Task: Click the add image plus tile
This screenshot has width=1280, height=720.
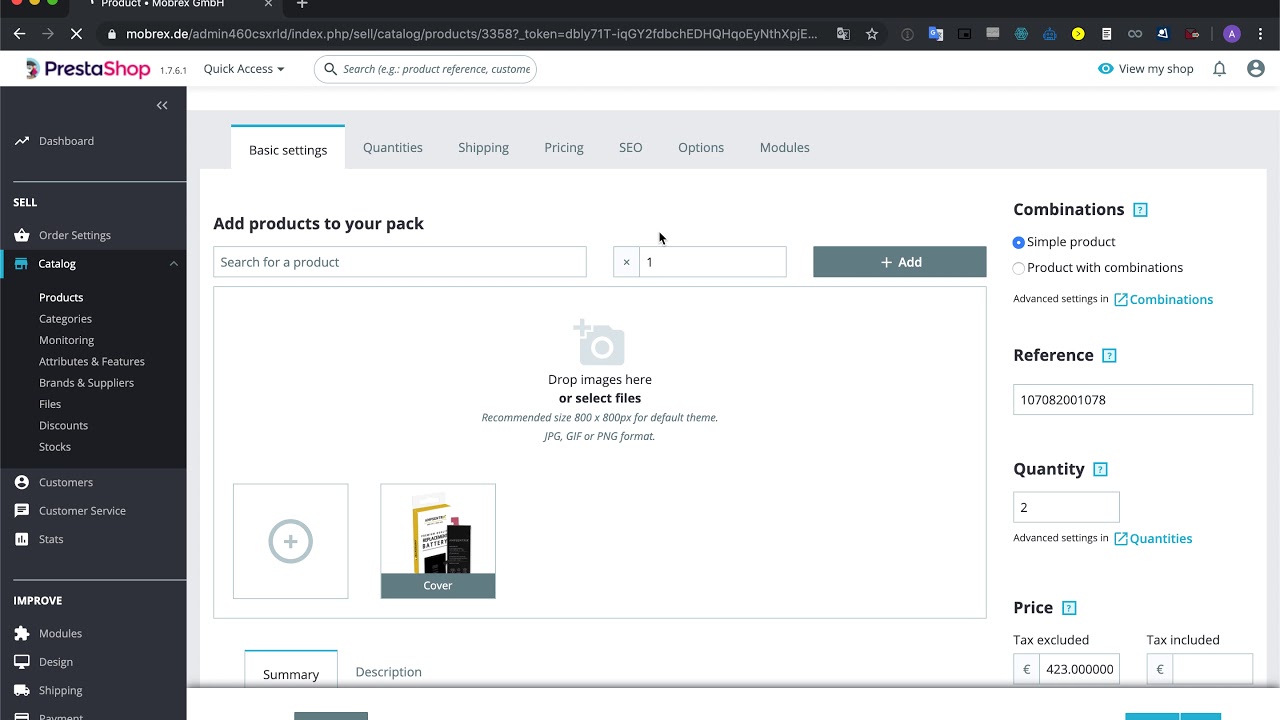Action: [x=291, y=541]
